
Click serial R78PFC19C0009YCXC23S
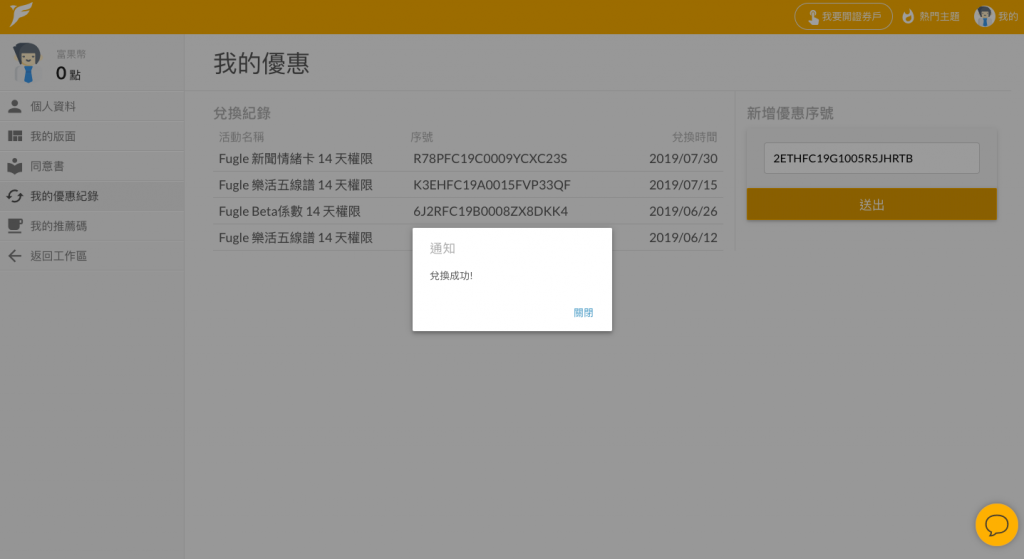coord(490,159)
